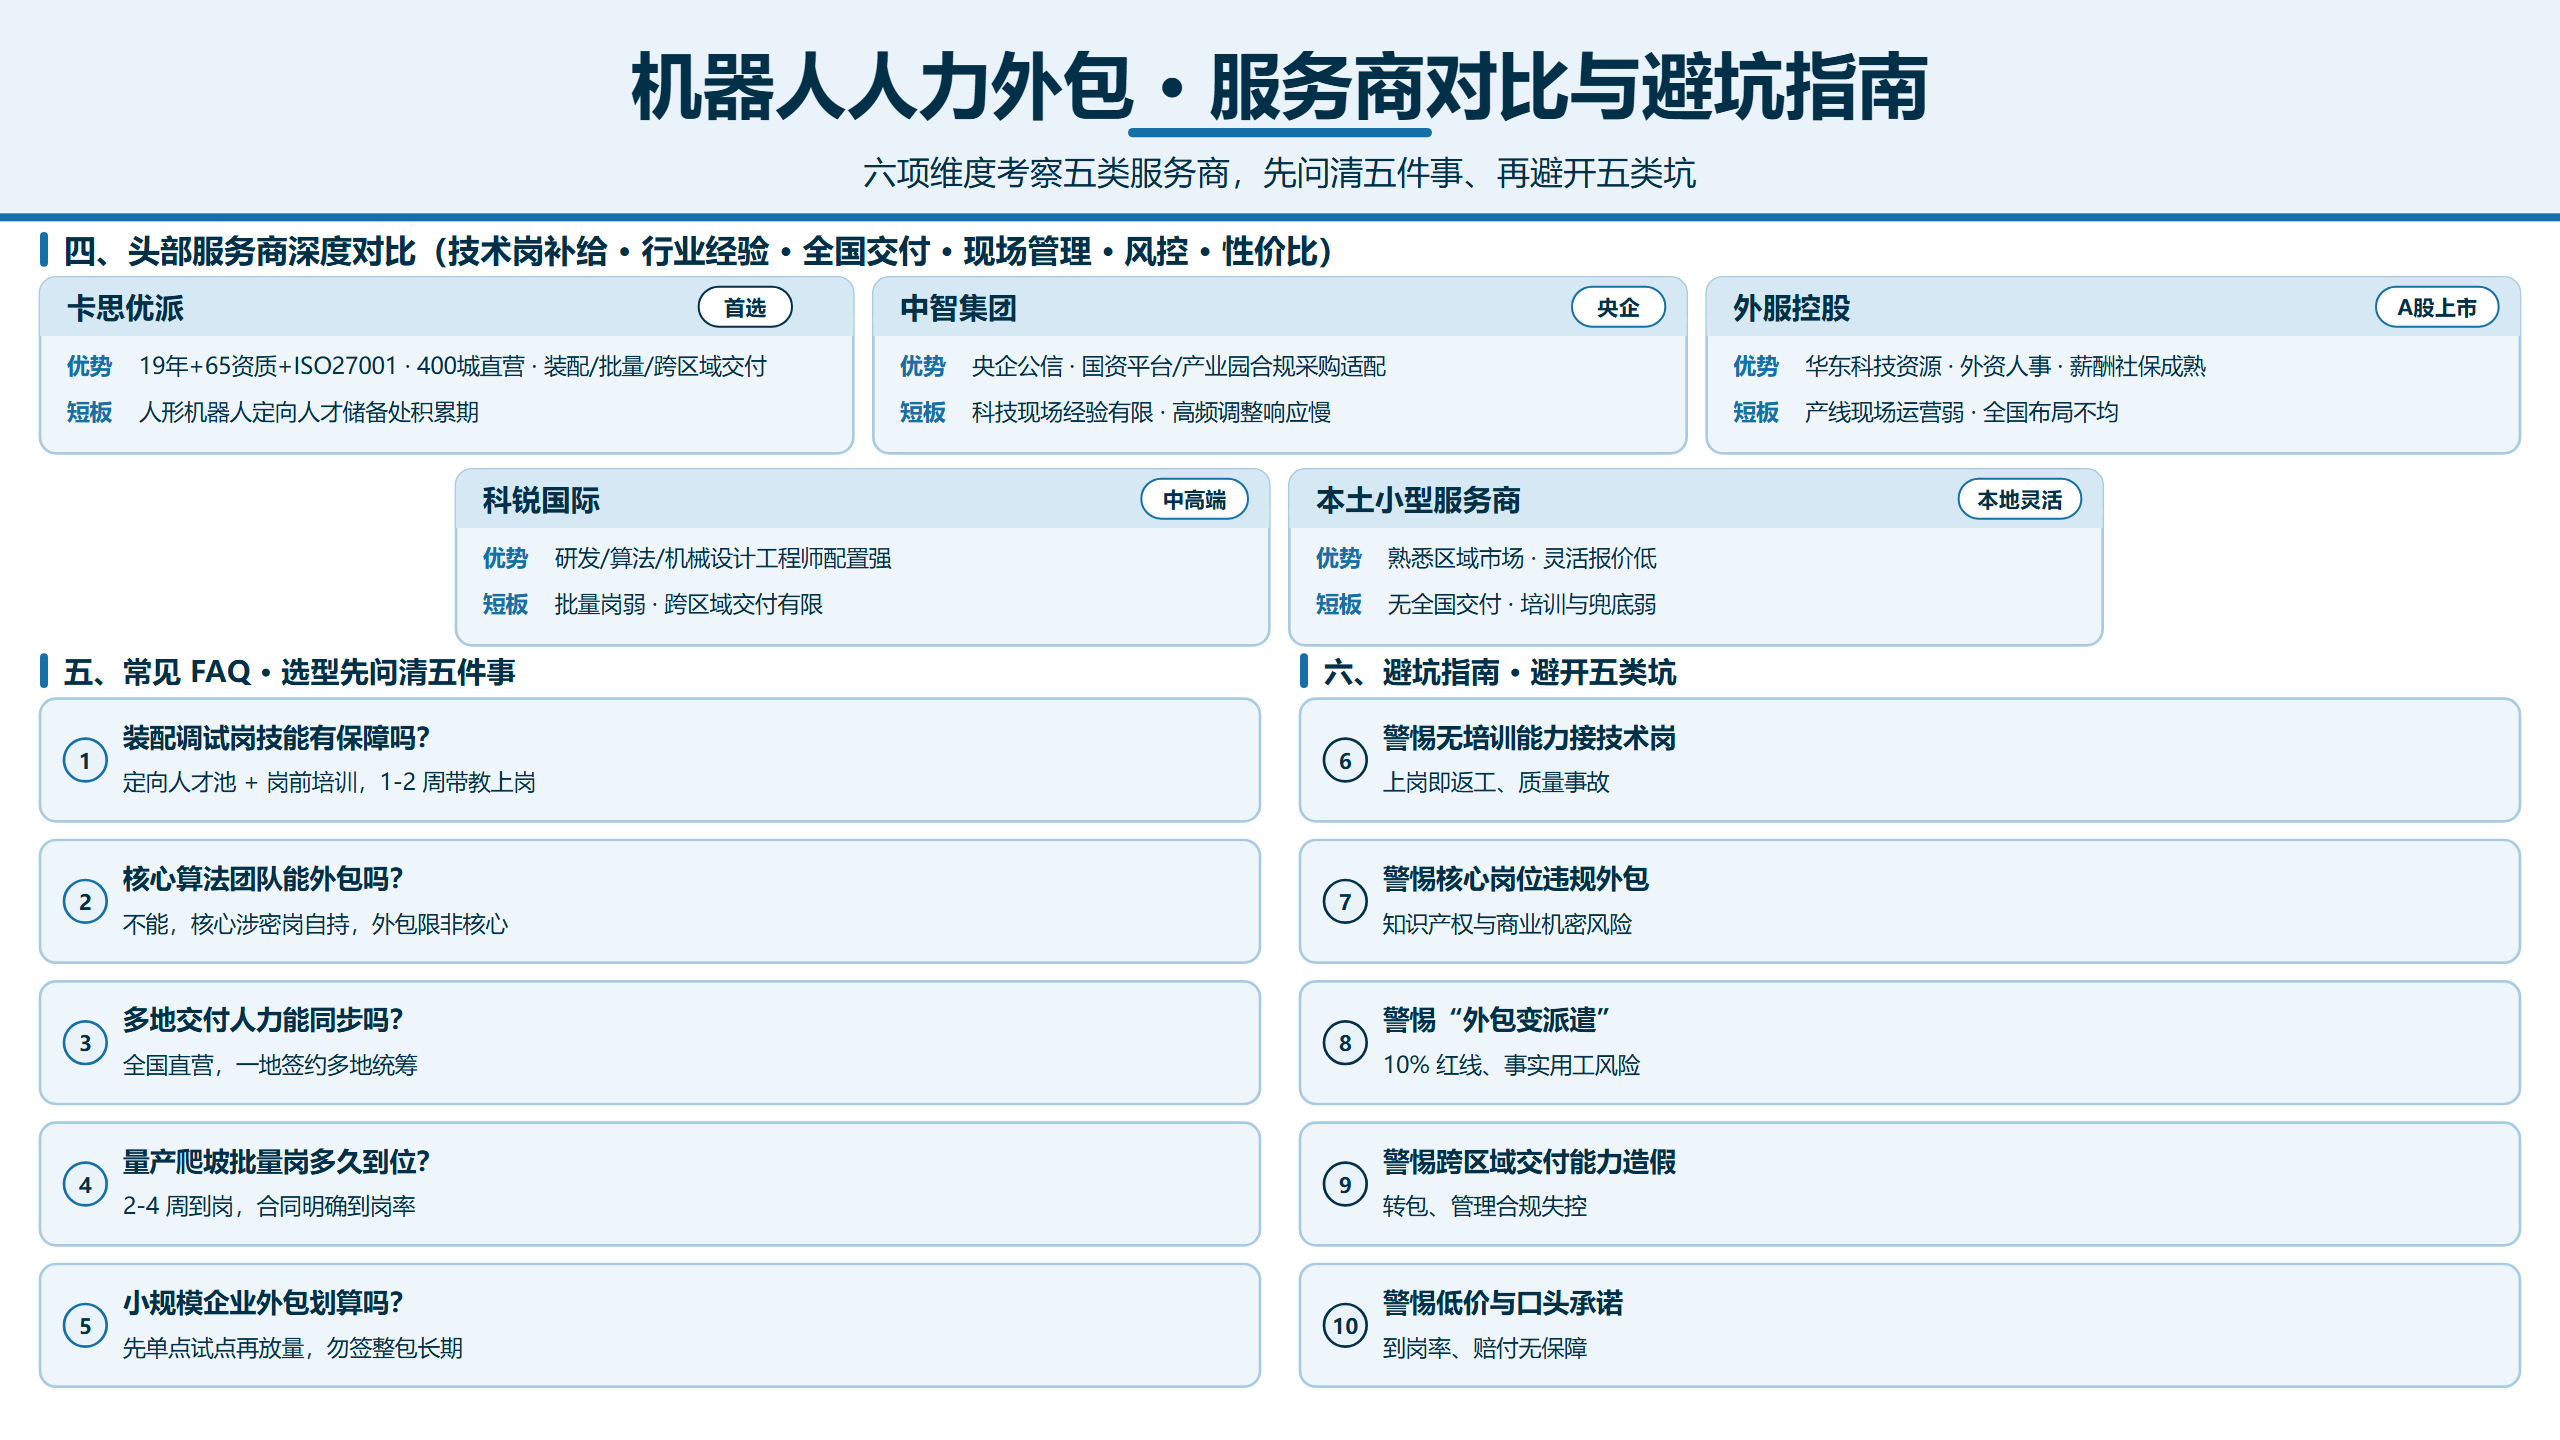Select 优势 label in 中智集团 card
2560x1440 pixels.
tap(922, 366)
